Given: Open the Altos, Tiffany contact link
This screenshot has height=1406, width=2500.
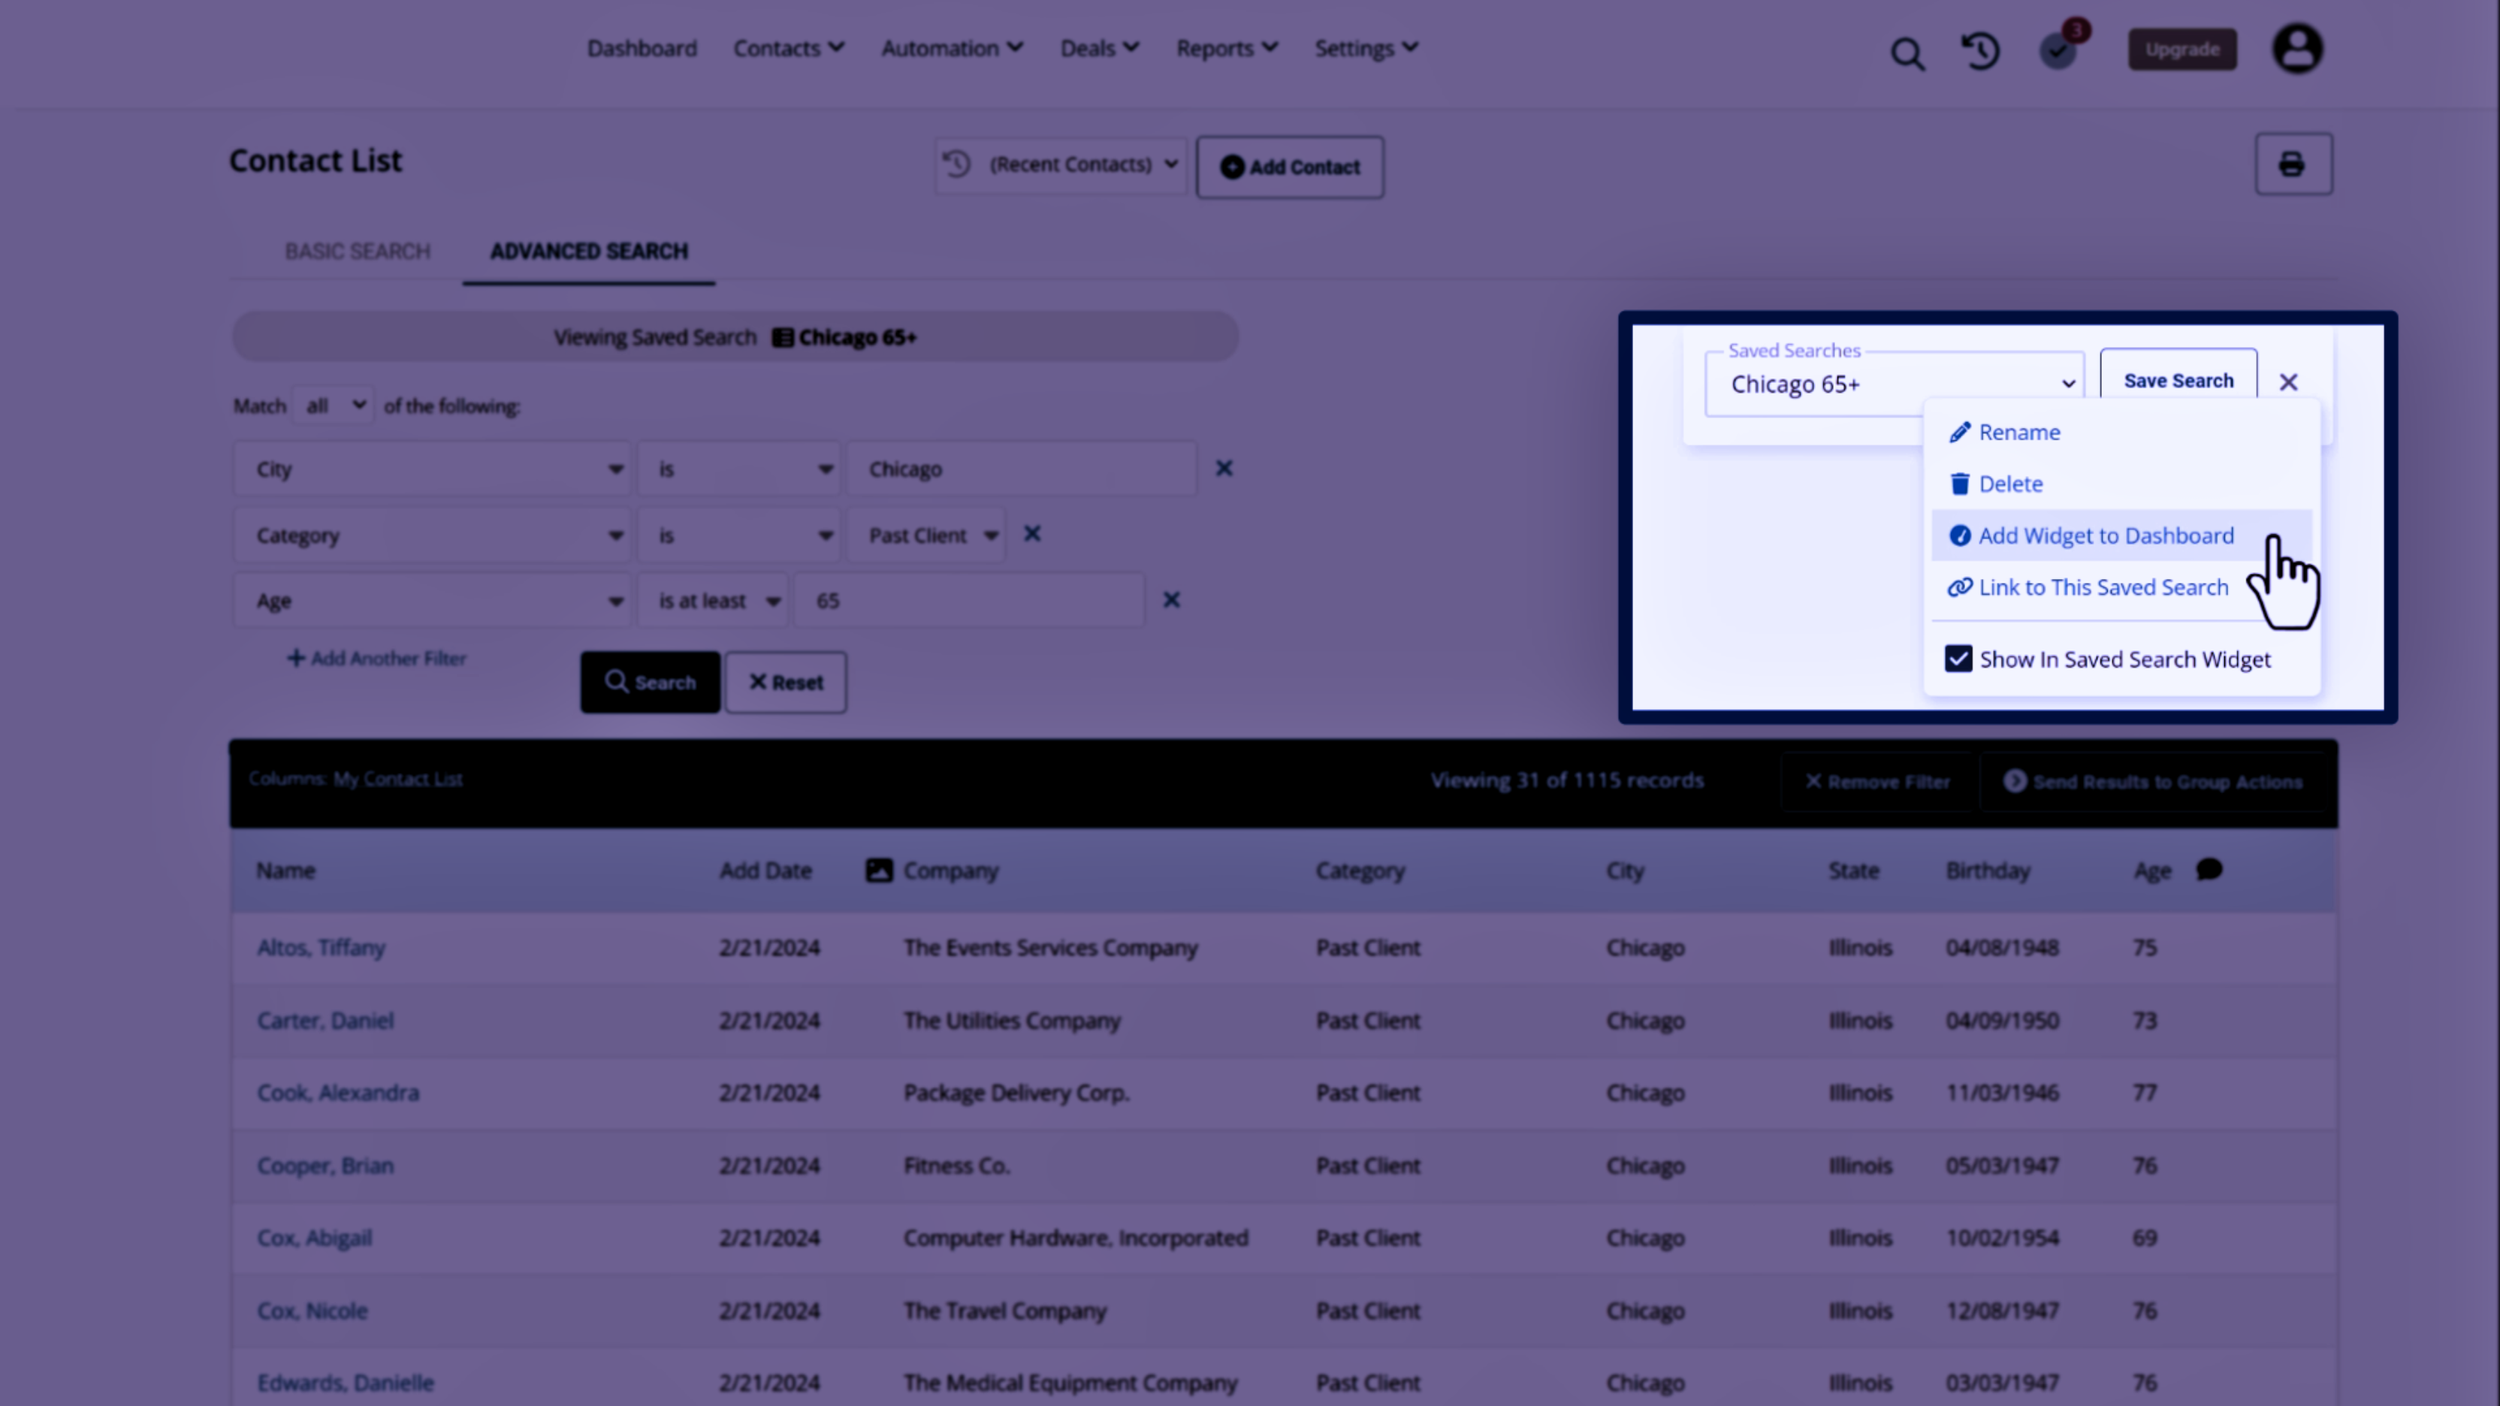Looking at the screenshot, I should click(x=321, y=947).
